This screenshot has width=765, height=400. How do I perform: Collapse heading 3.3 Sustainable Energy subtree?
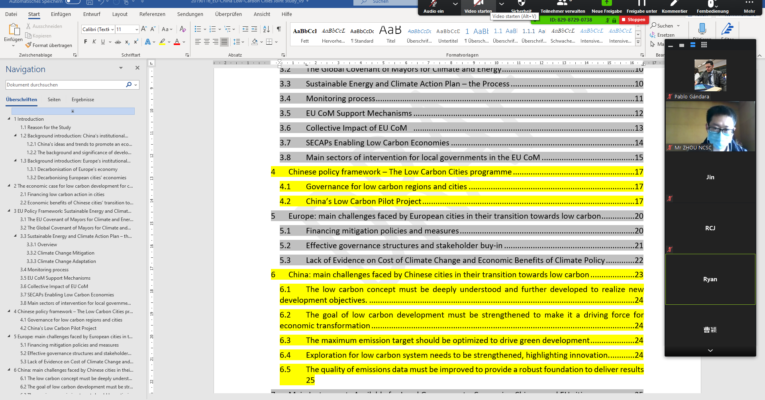pyautogui.click(x=15, y=236)
